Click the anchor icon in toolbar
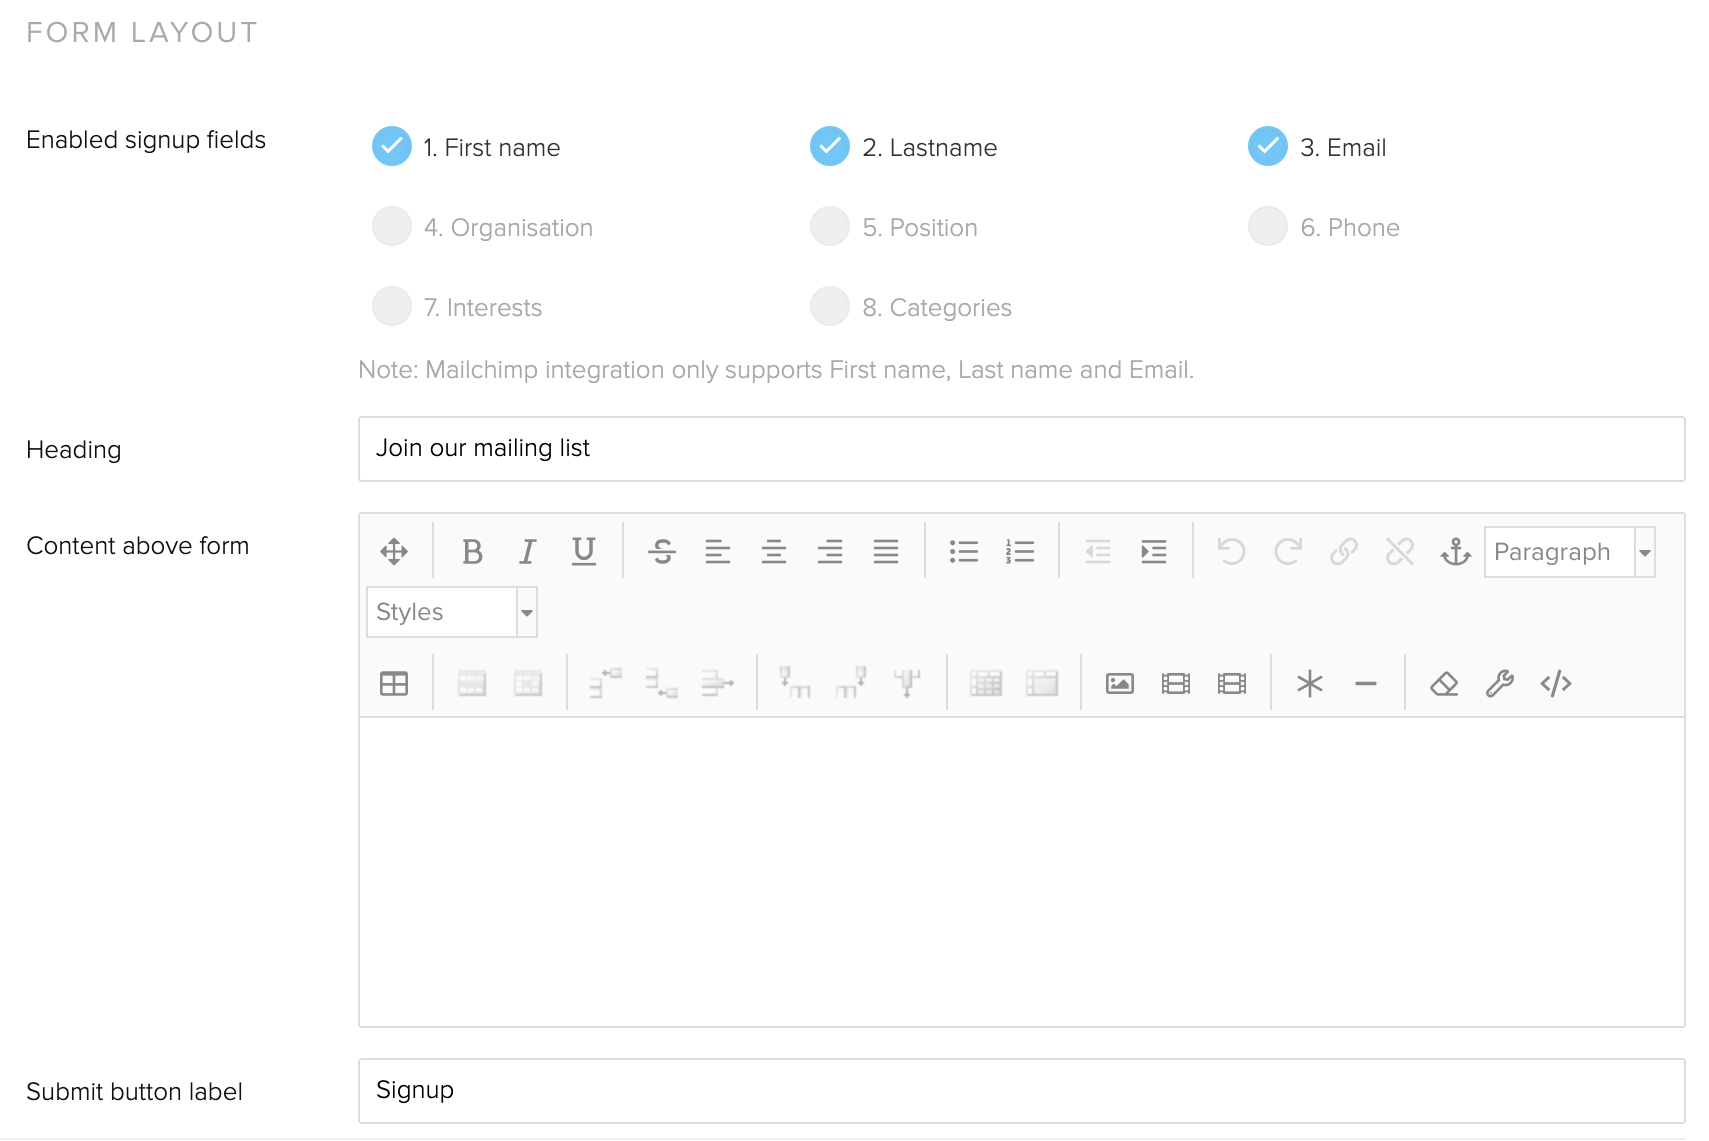The image size is (1709, 1141). (x=1455, y=551)
